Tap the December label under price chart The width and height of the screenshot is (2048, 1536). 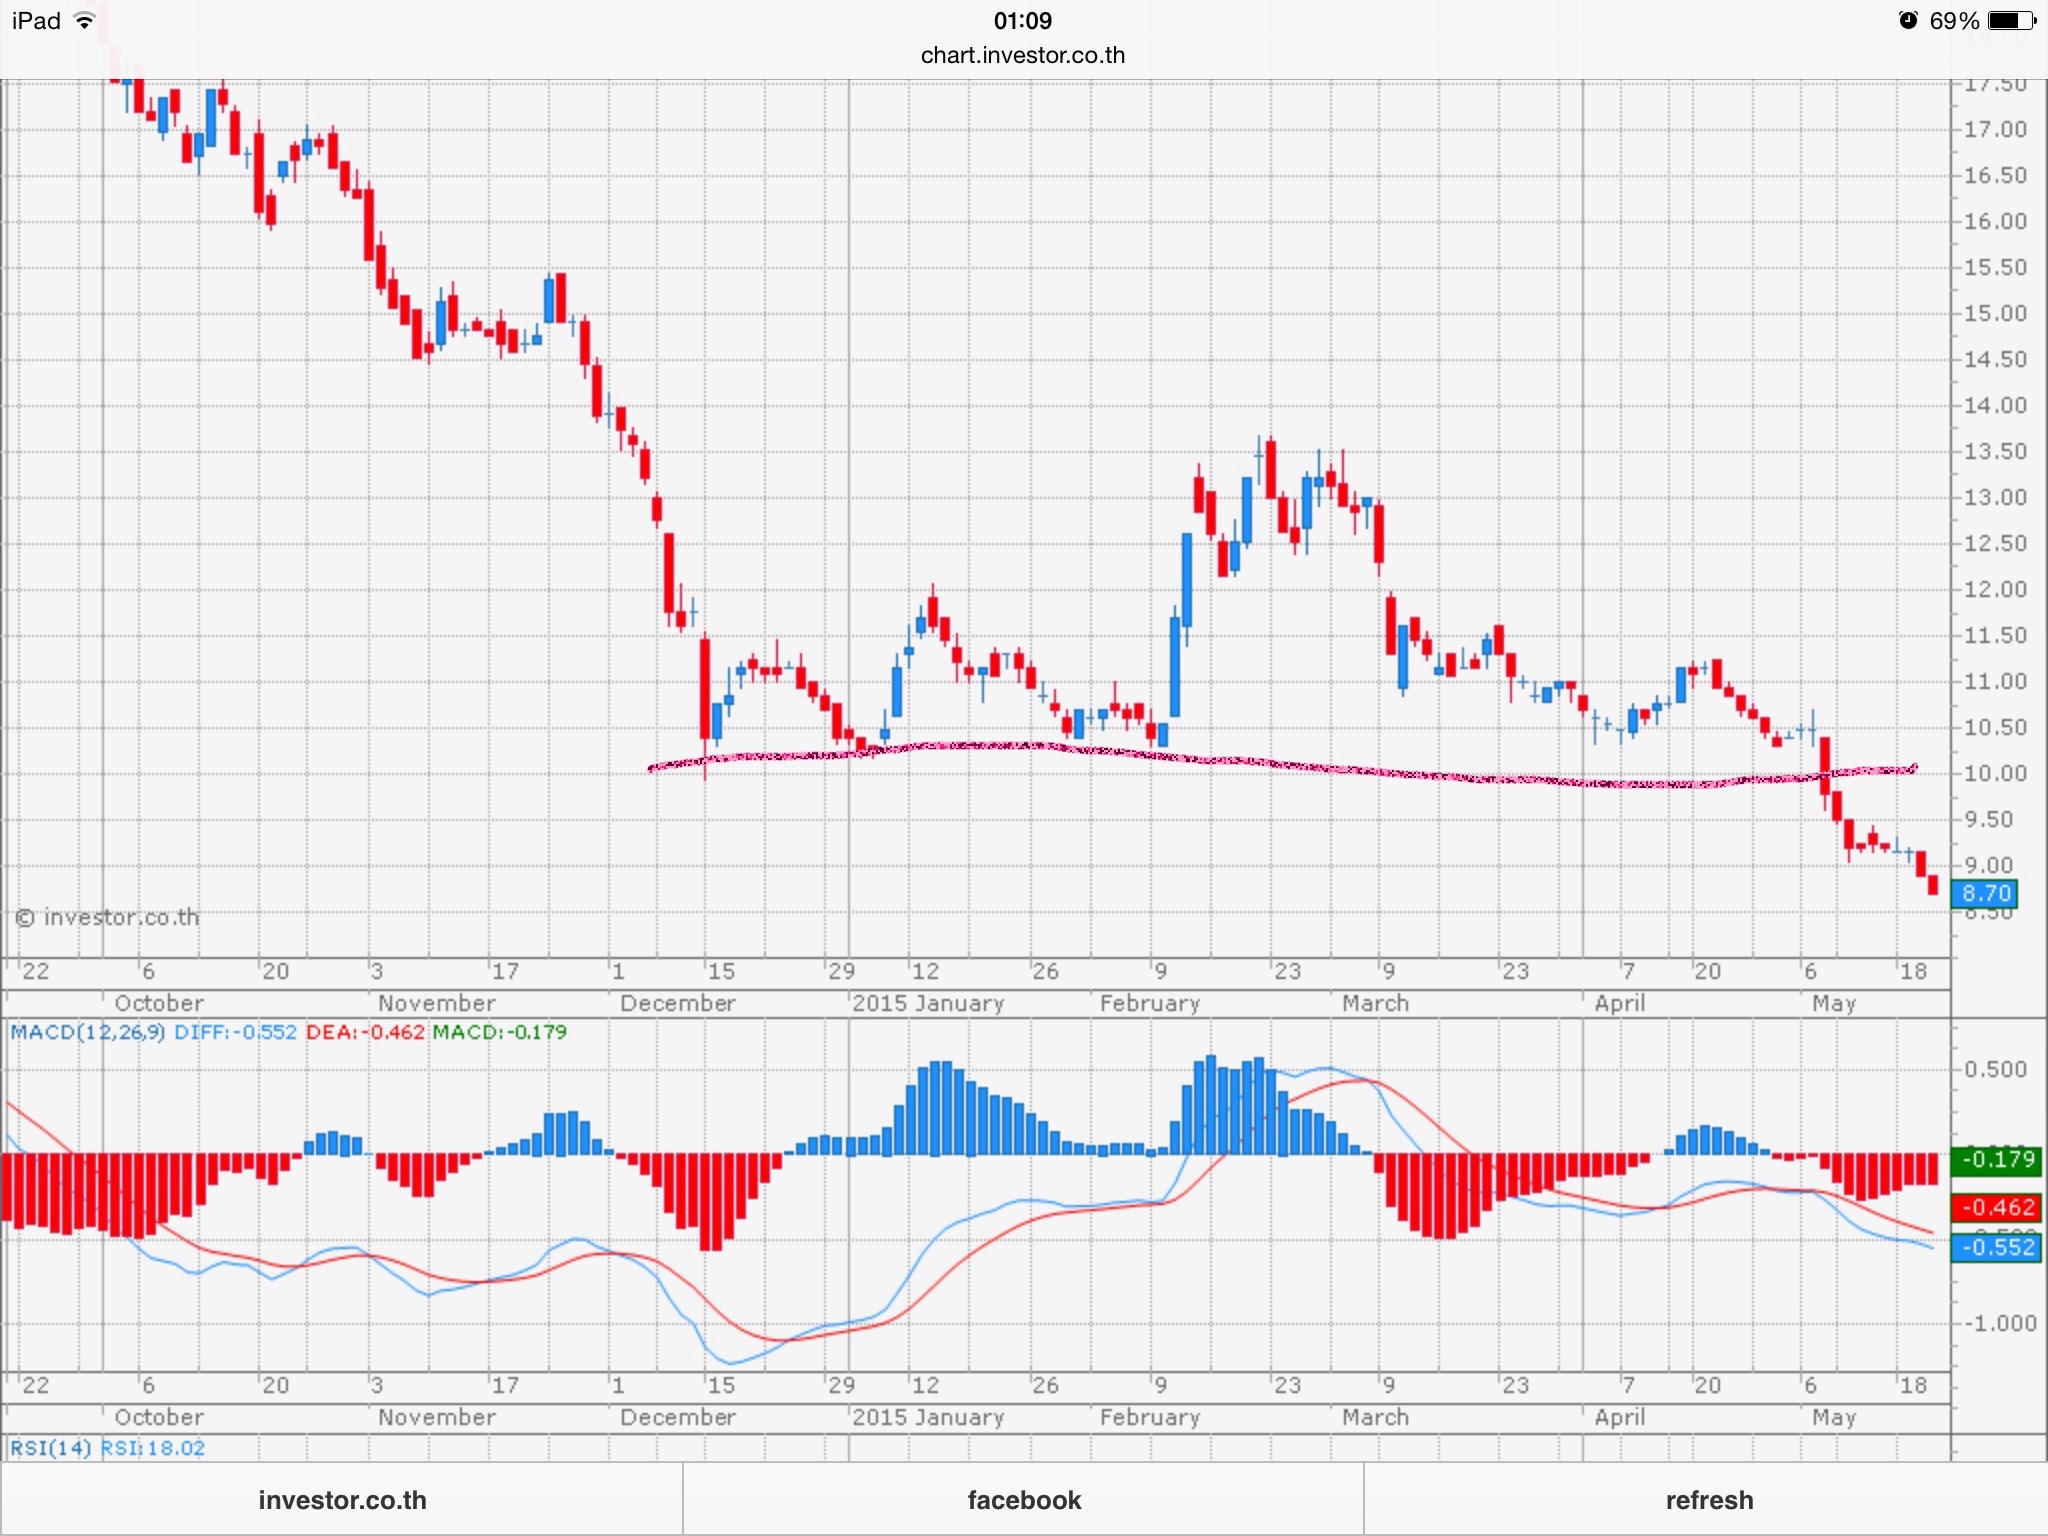click(677, 1003)
